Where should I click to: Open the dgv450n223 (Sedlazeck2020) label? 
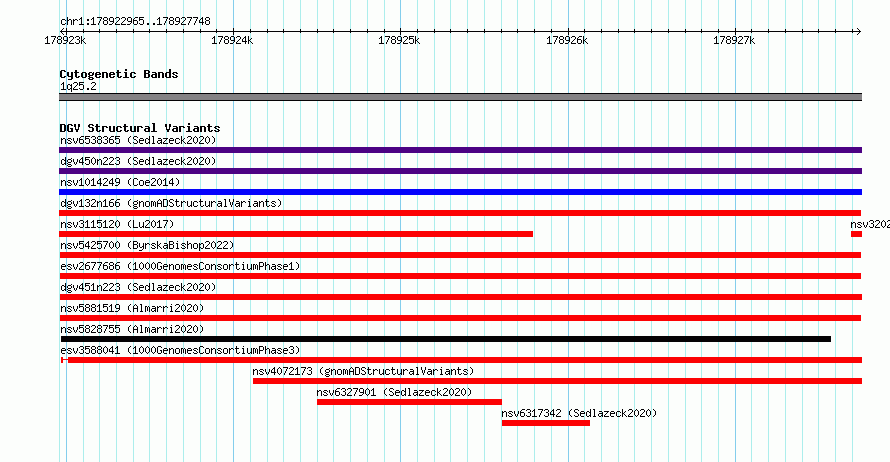coord(138,161)
